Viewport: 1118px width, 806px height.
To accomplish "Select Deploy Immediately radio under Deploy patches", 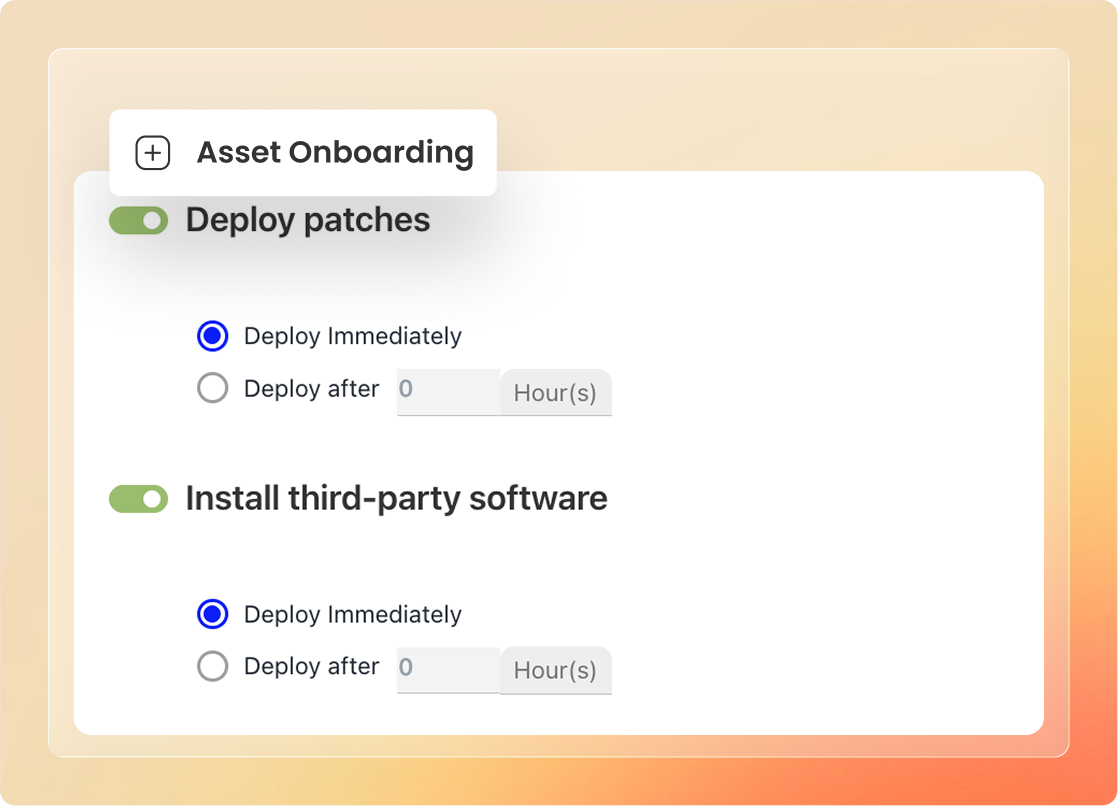I will coord(213,336).
